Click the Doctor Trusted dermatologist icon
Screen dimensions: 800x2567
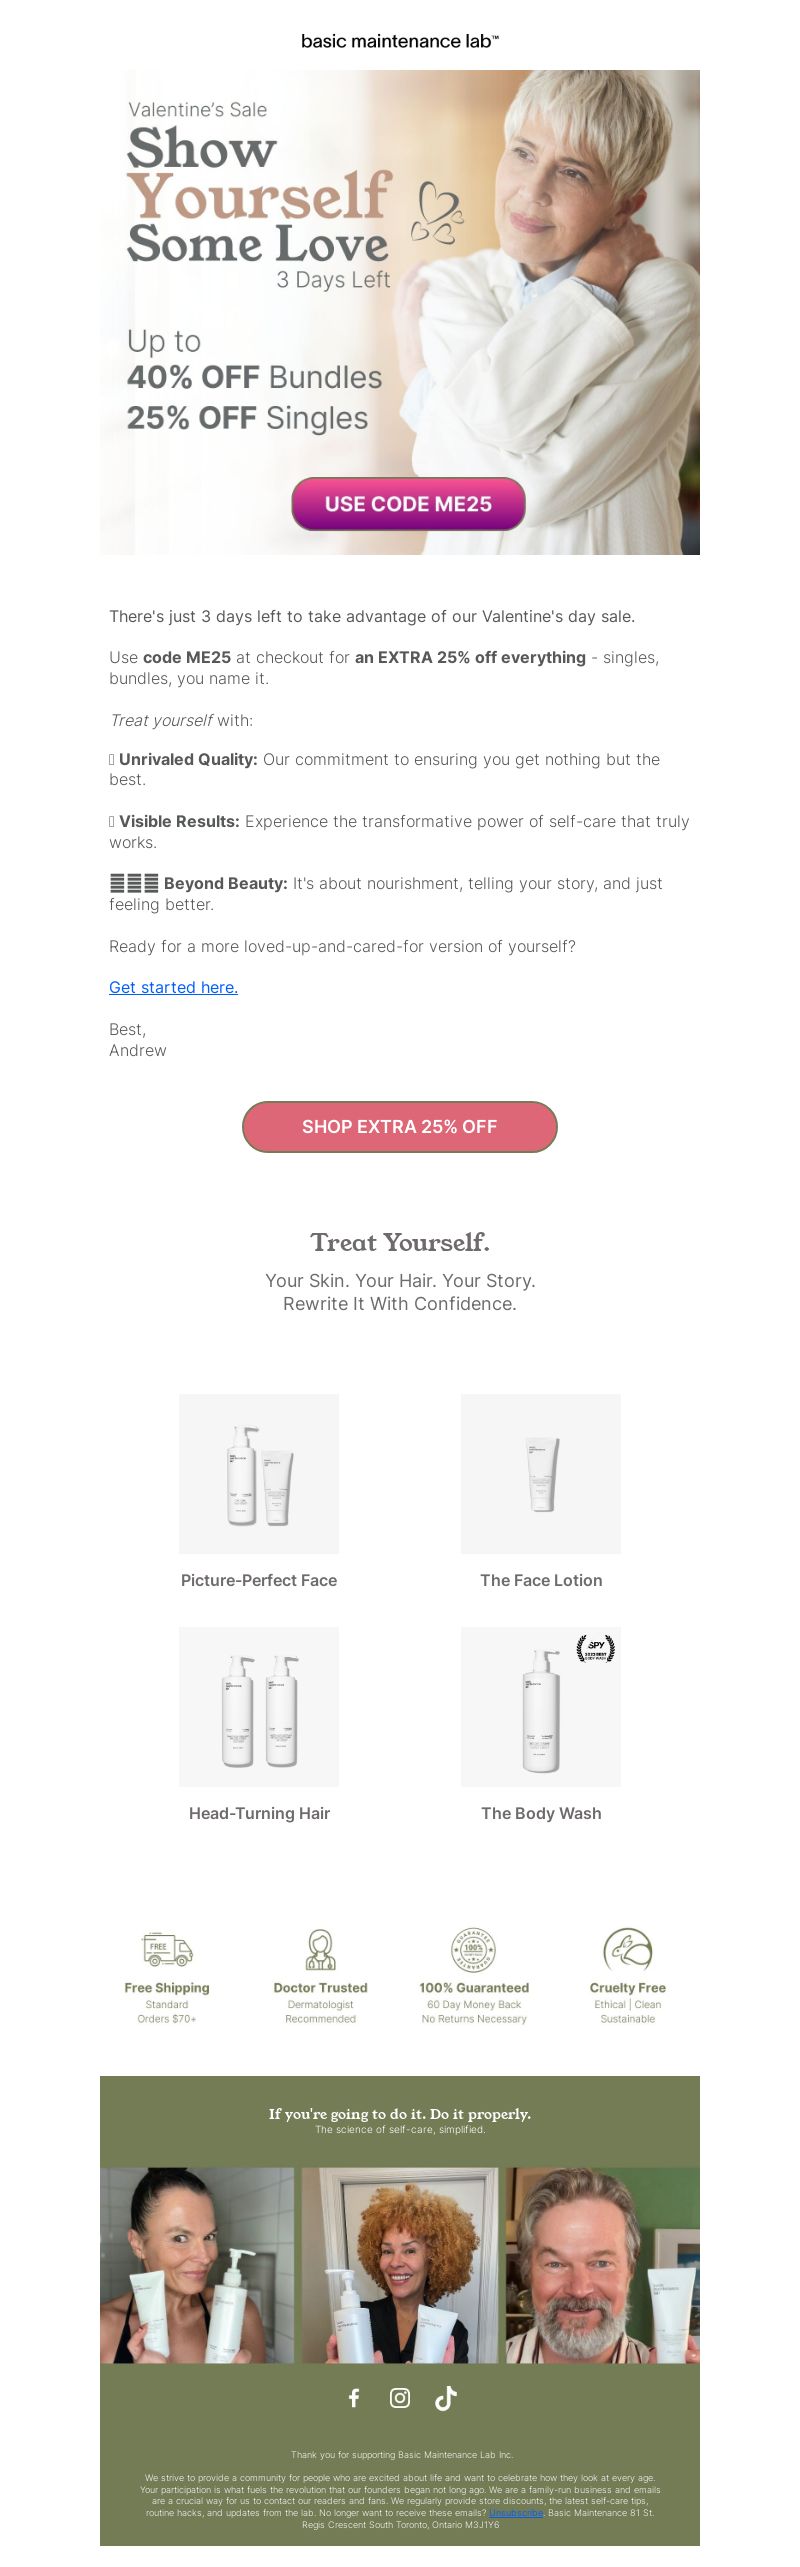pos(320,1949)
